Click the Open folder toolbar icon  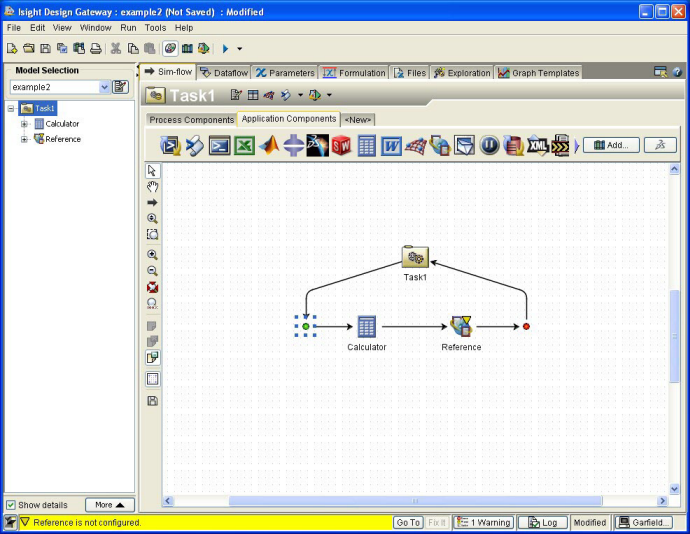point(29,48)
